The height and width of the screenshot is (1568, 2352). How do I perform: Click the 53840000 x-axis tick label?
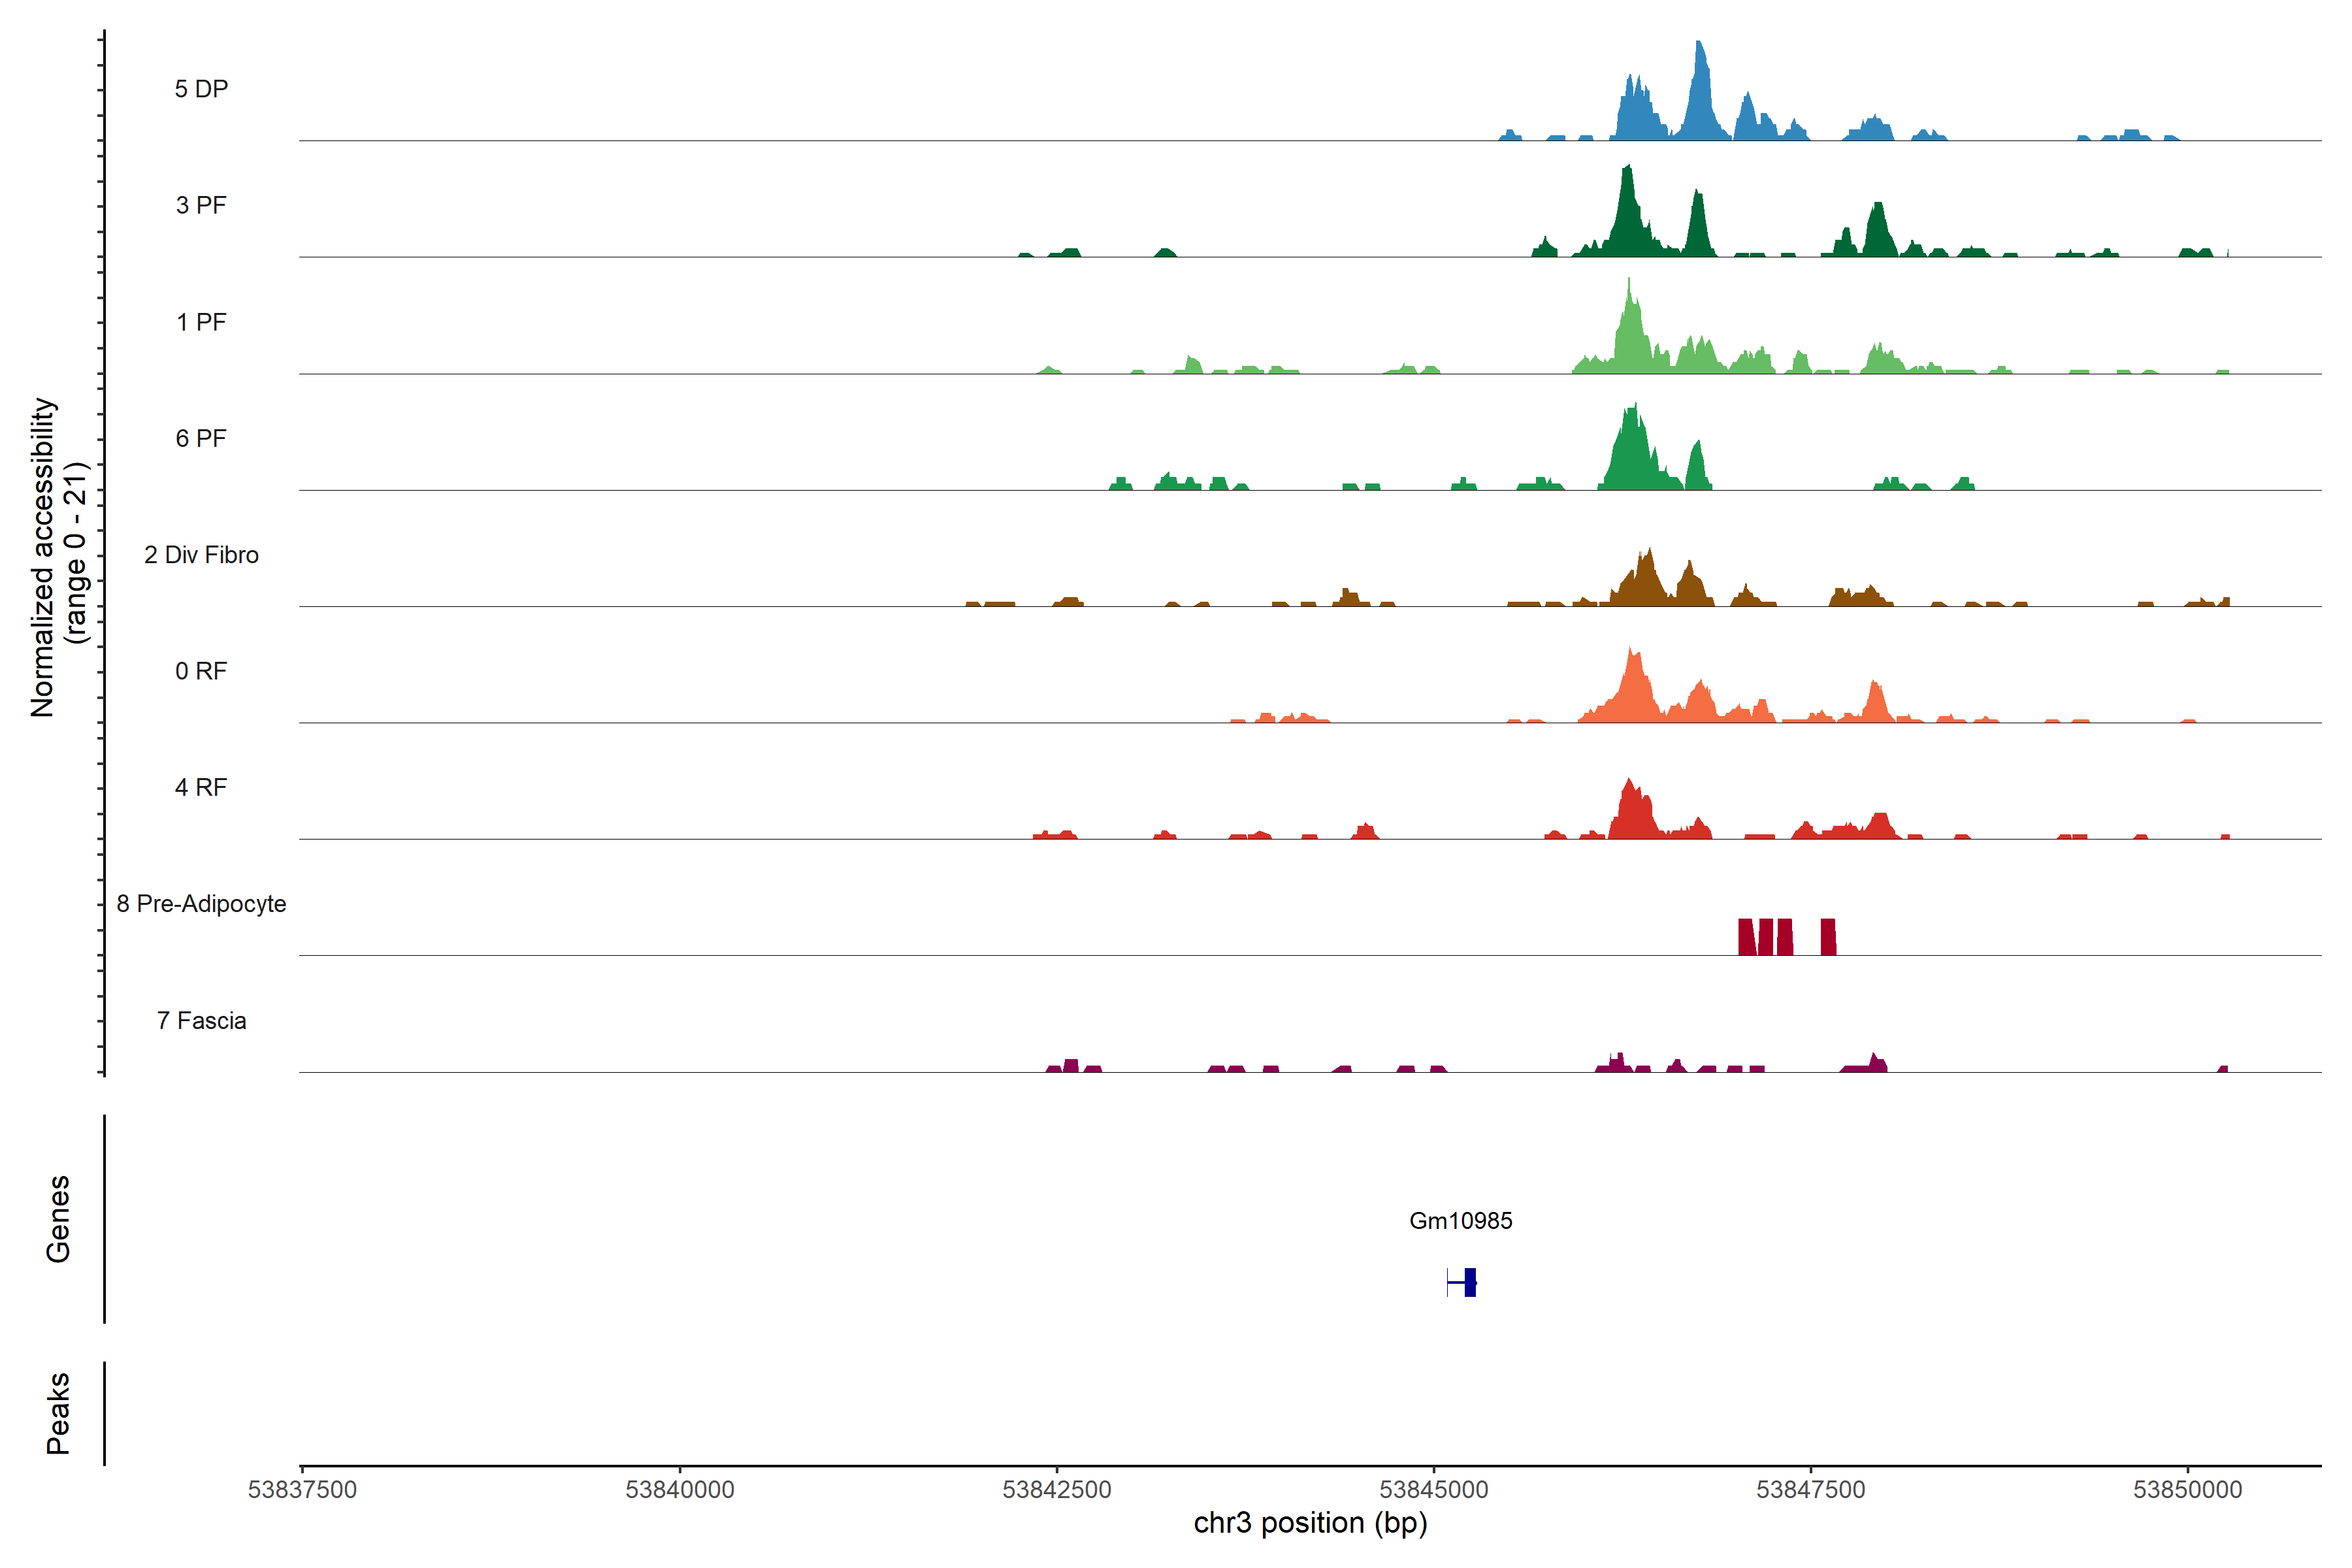(x=679, y=1489)
